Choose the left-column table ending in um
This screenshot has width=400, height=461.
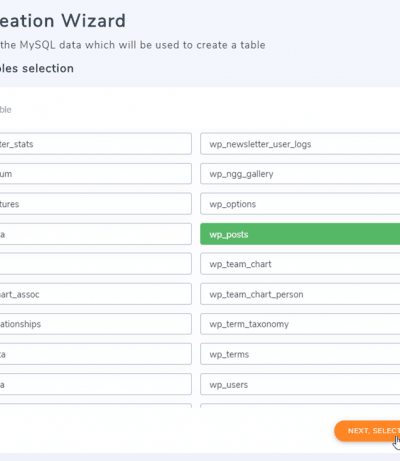click(x=96, y=174)
